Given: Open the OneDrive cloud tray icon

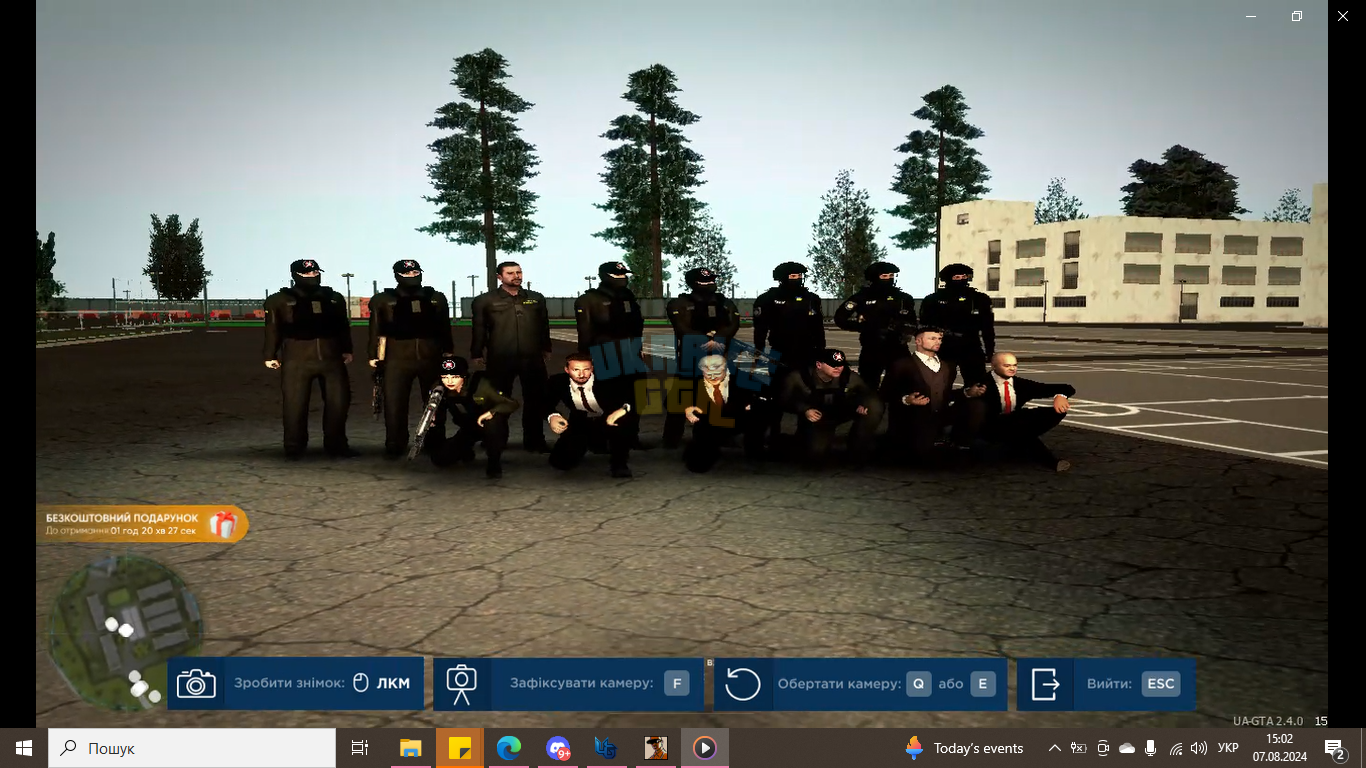Looking at the screenshot, I should tap(1127, 748).
